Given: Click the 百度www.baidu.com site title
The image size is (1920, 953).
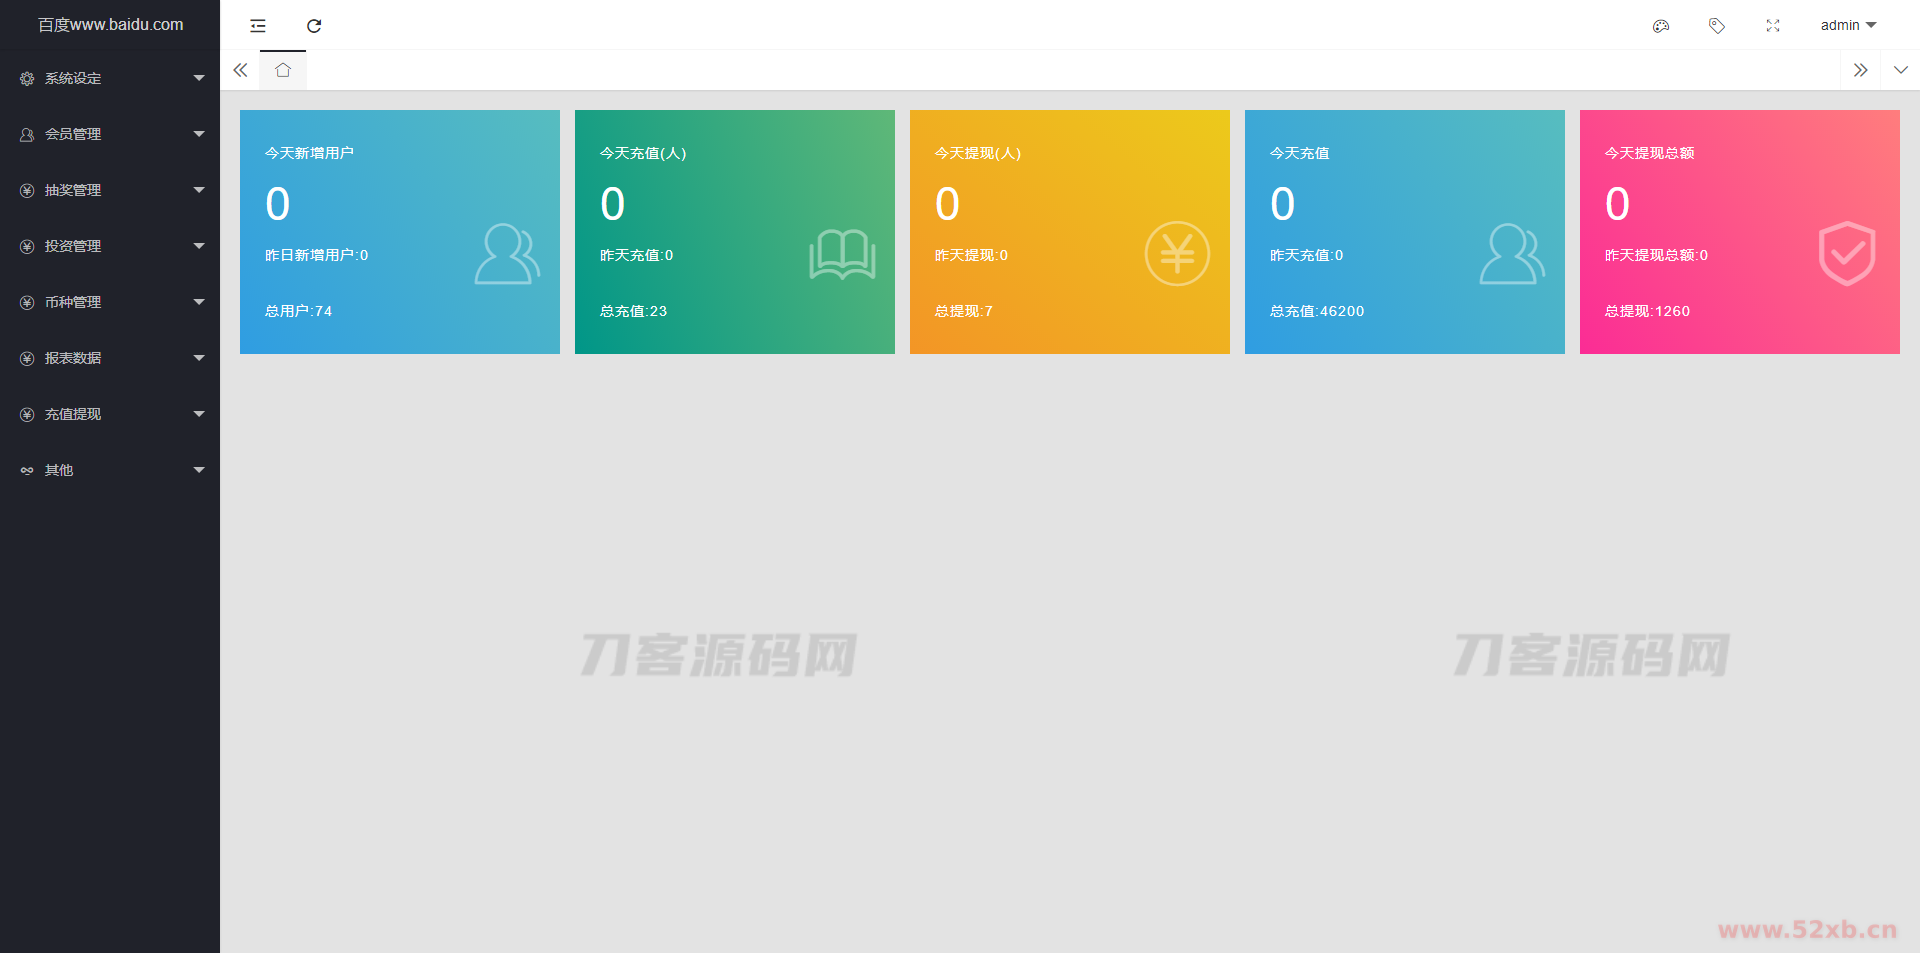Looking at the screenshot, I should 110,24.
